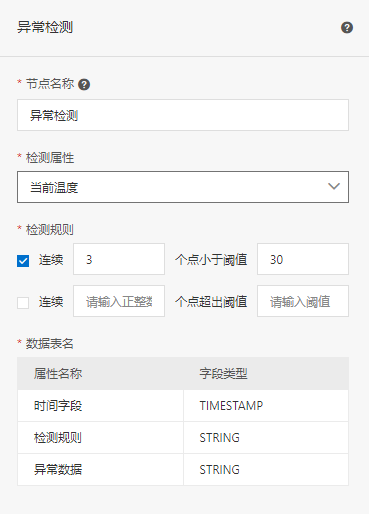369x514 pixels.
Task: Enable the 连续 个点超出阈值 rule checkbox
Action: pyautogui.click(x=23, y=303)
